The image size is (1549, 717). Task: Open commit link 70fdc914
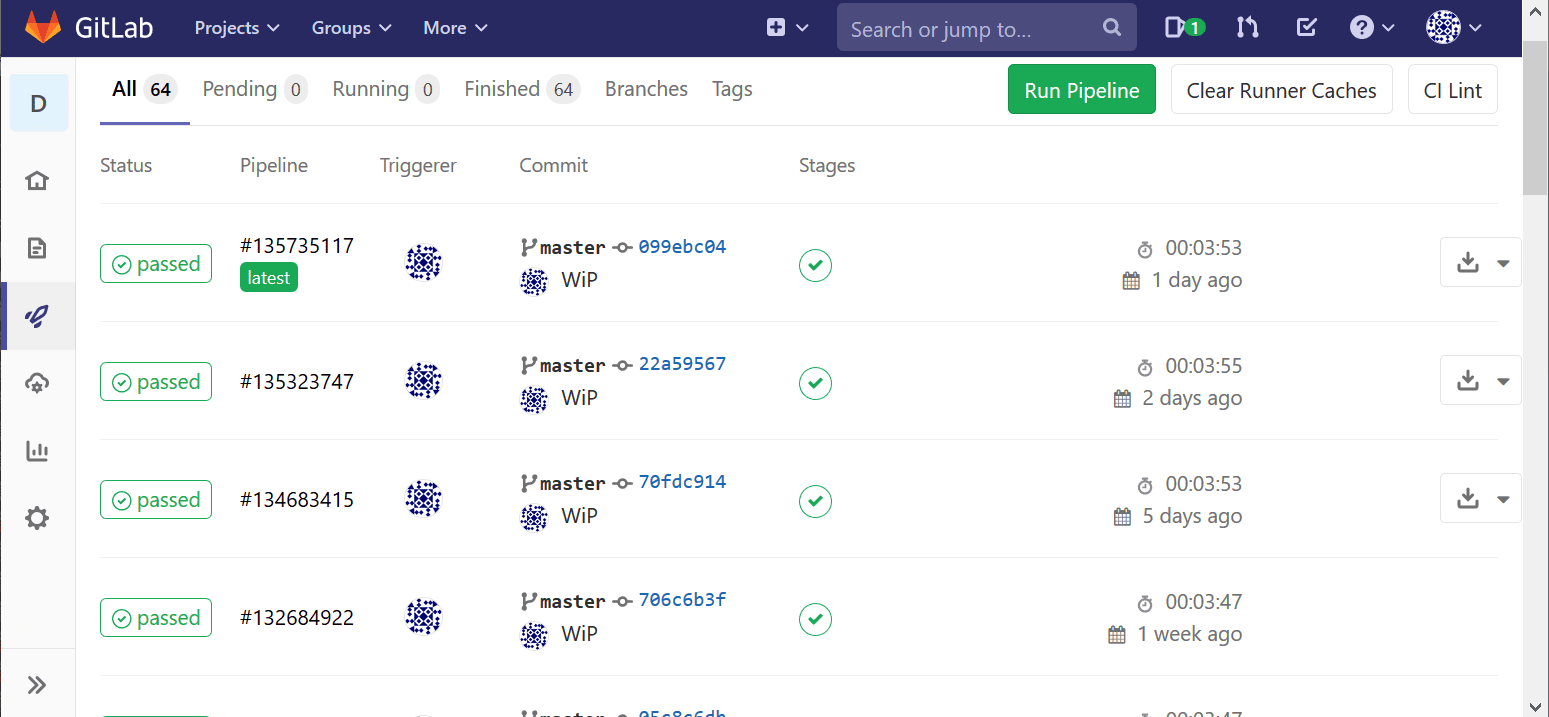[x=682, y=482]
